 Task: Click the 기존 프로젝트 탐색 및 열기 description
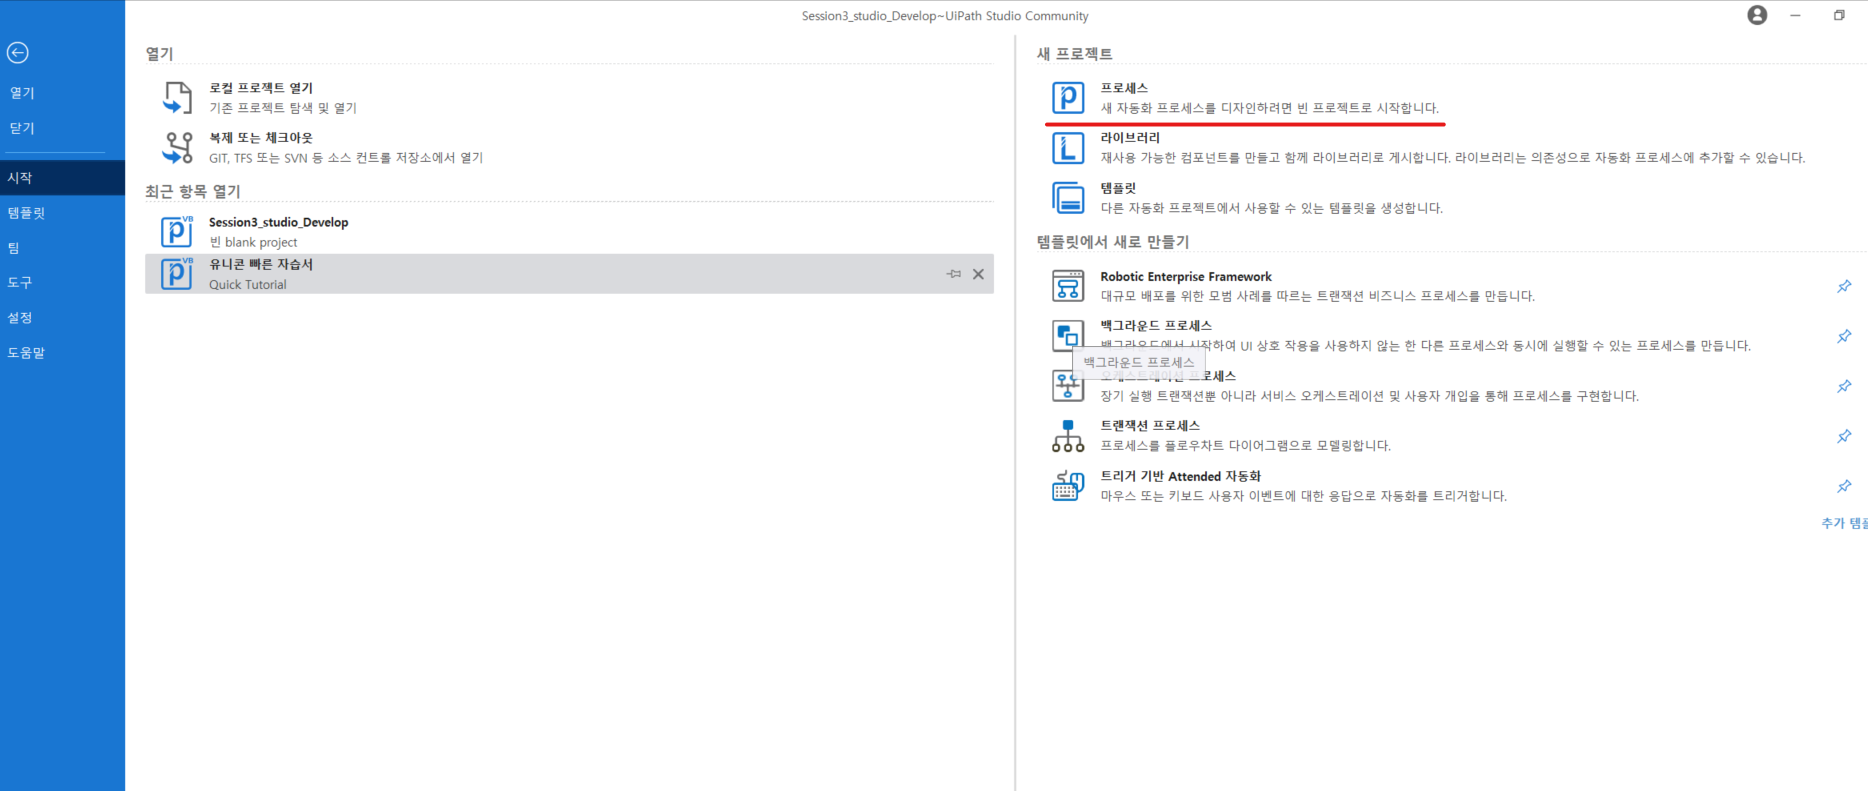[x=283, y=108]
